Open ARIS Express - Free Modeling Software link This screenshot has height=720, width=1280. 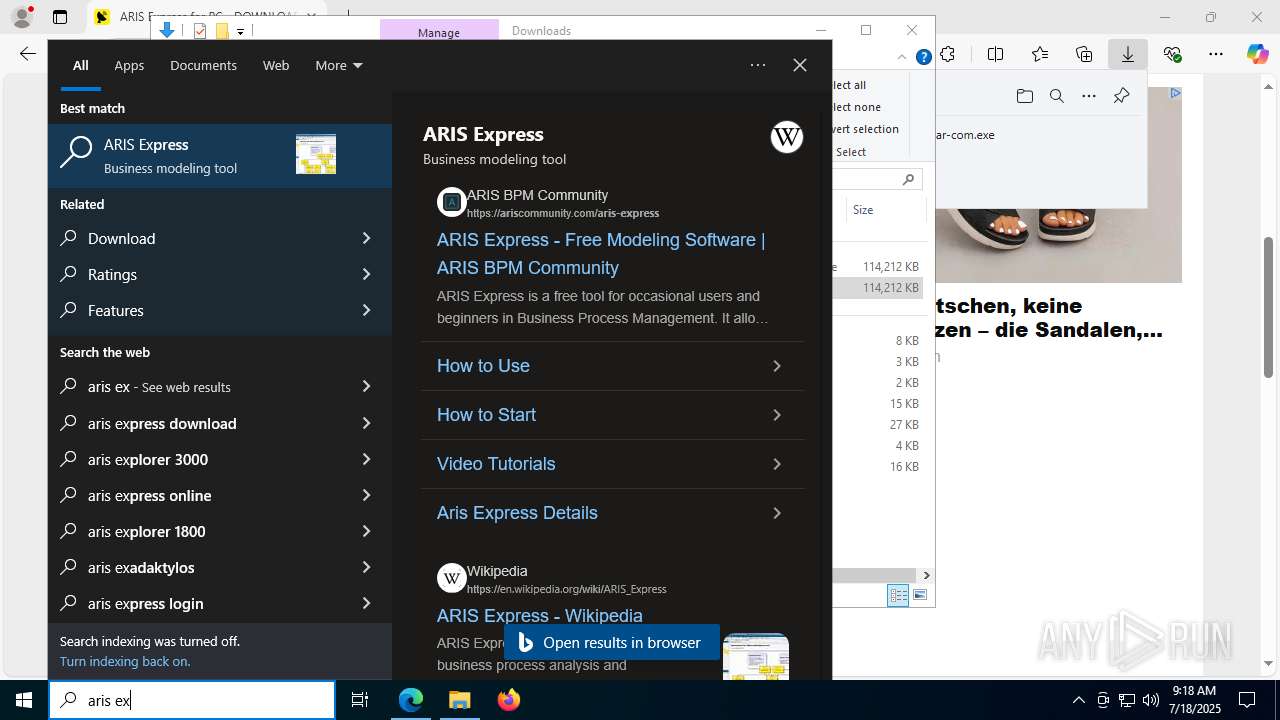pyautogui.click(x=601, y=254)
